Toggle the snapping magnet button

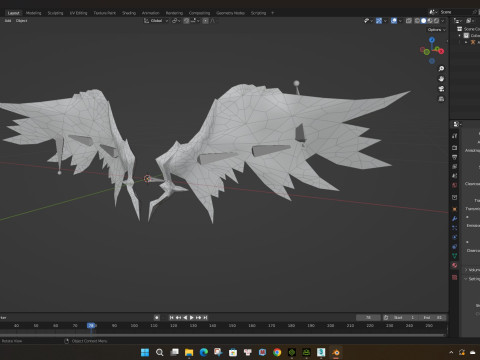pos(186,21)
